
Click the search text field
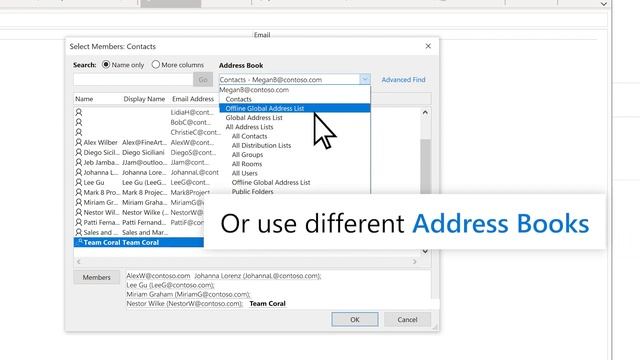pyautogui.click(x=133, y=79)
